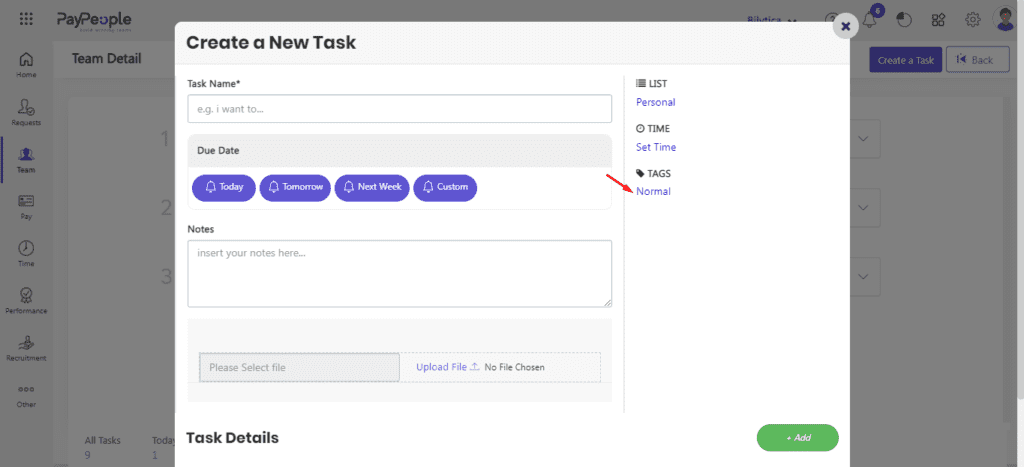This screenshot has width=1024, height=467.
Task: Click the Task Name input field
Action: click(400, 108)
